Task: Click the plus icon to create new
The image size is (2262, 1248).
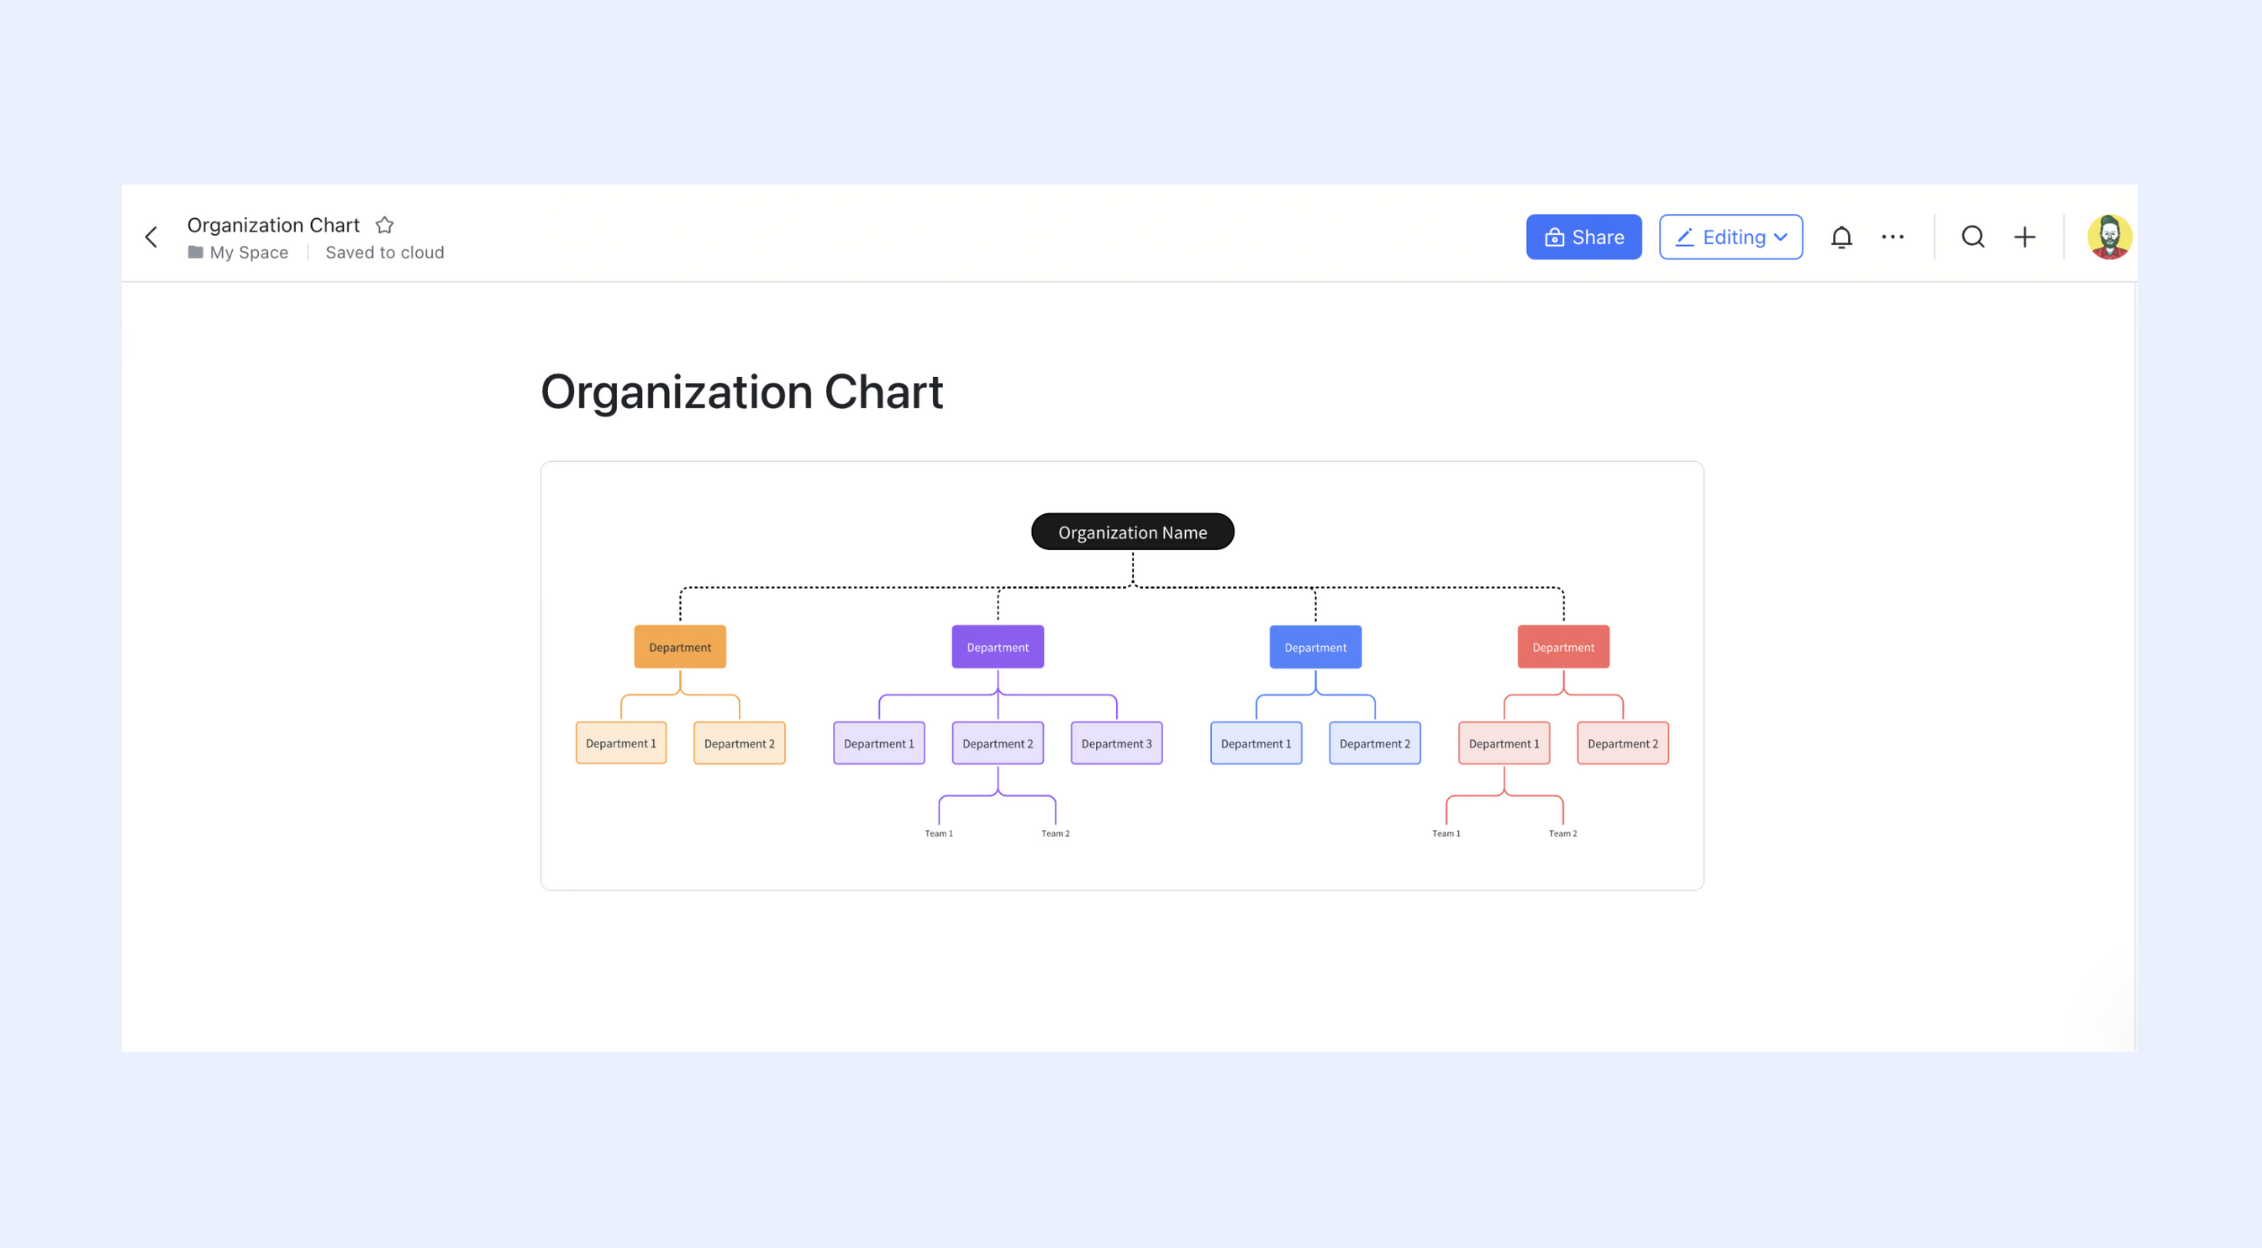Action: pos(2024,237)
